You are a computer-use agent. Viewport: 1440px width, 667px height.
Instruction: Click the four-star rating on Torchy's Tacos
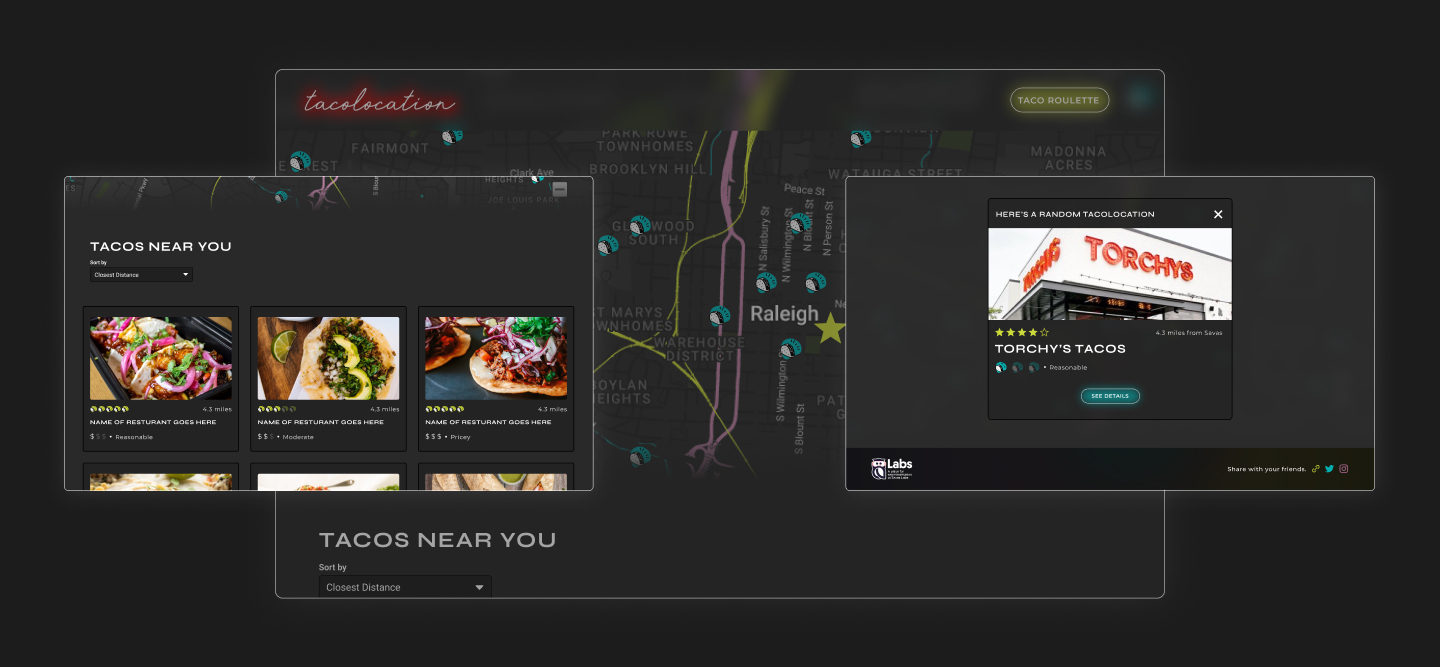tap(1021, 332)
